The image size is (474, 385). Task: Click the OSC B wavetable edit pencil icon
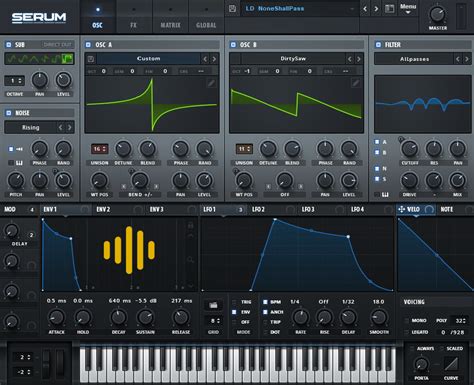click(x=356, y=83)
